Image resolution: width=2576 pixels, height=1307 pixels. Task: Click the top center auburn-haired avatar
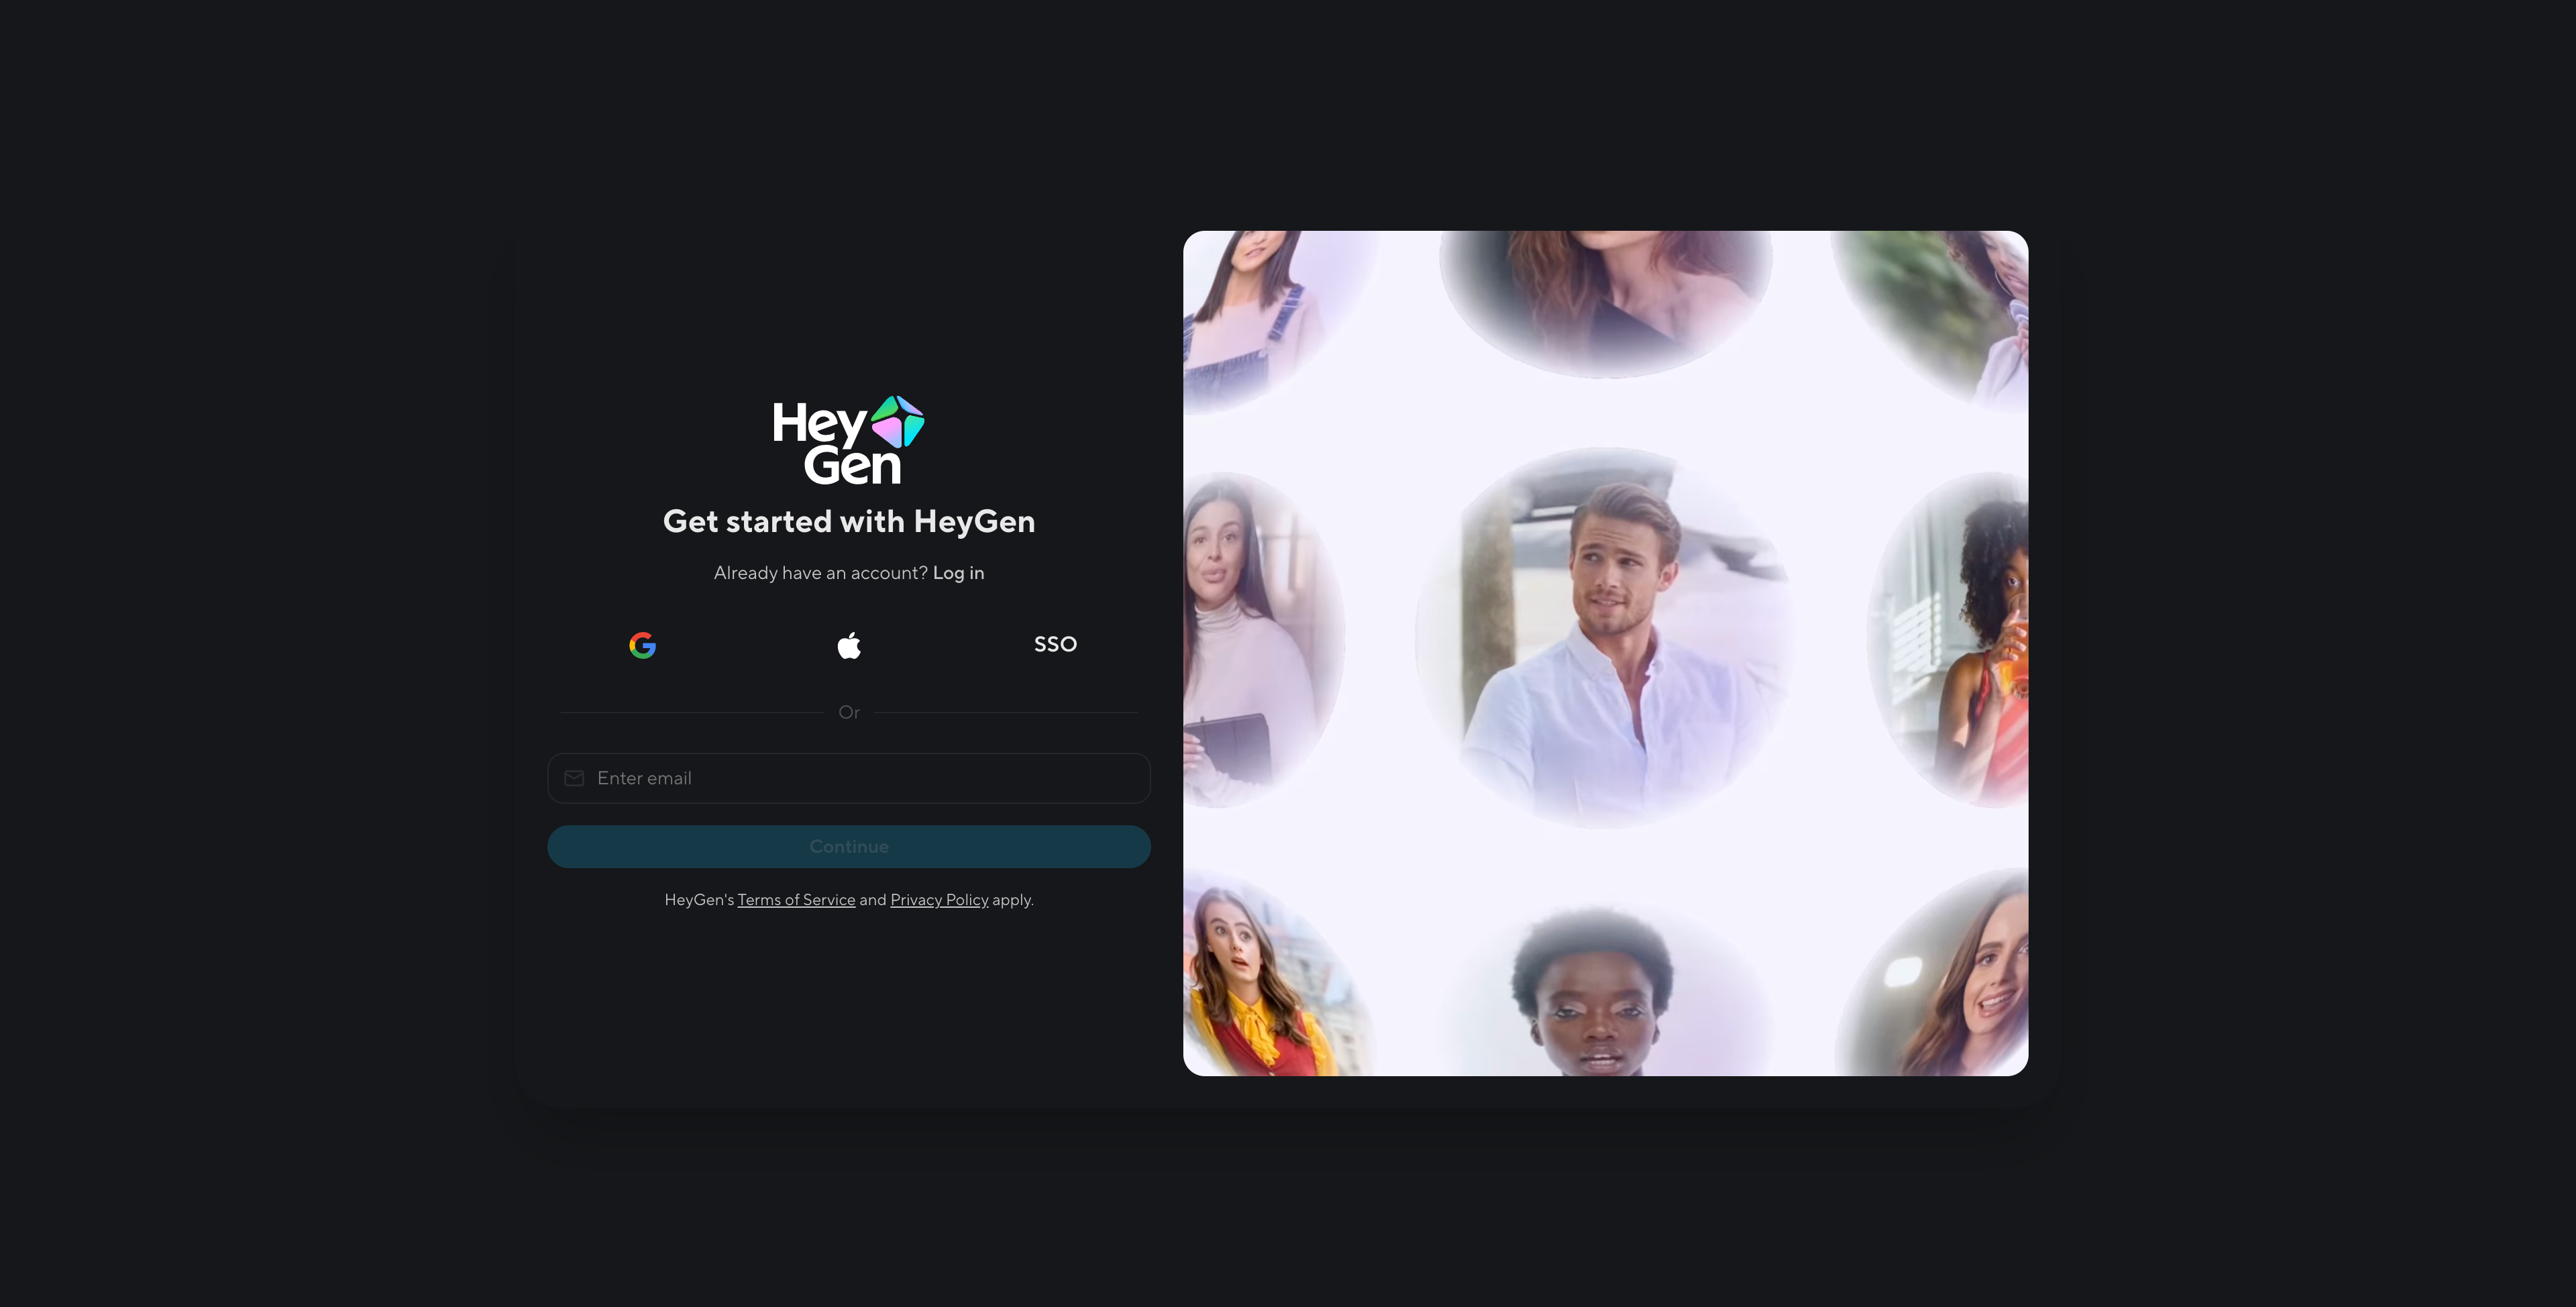coord(1605,295)
